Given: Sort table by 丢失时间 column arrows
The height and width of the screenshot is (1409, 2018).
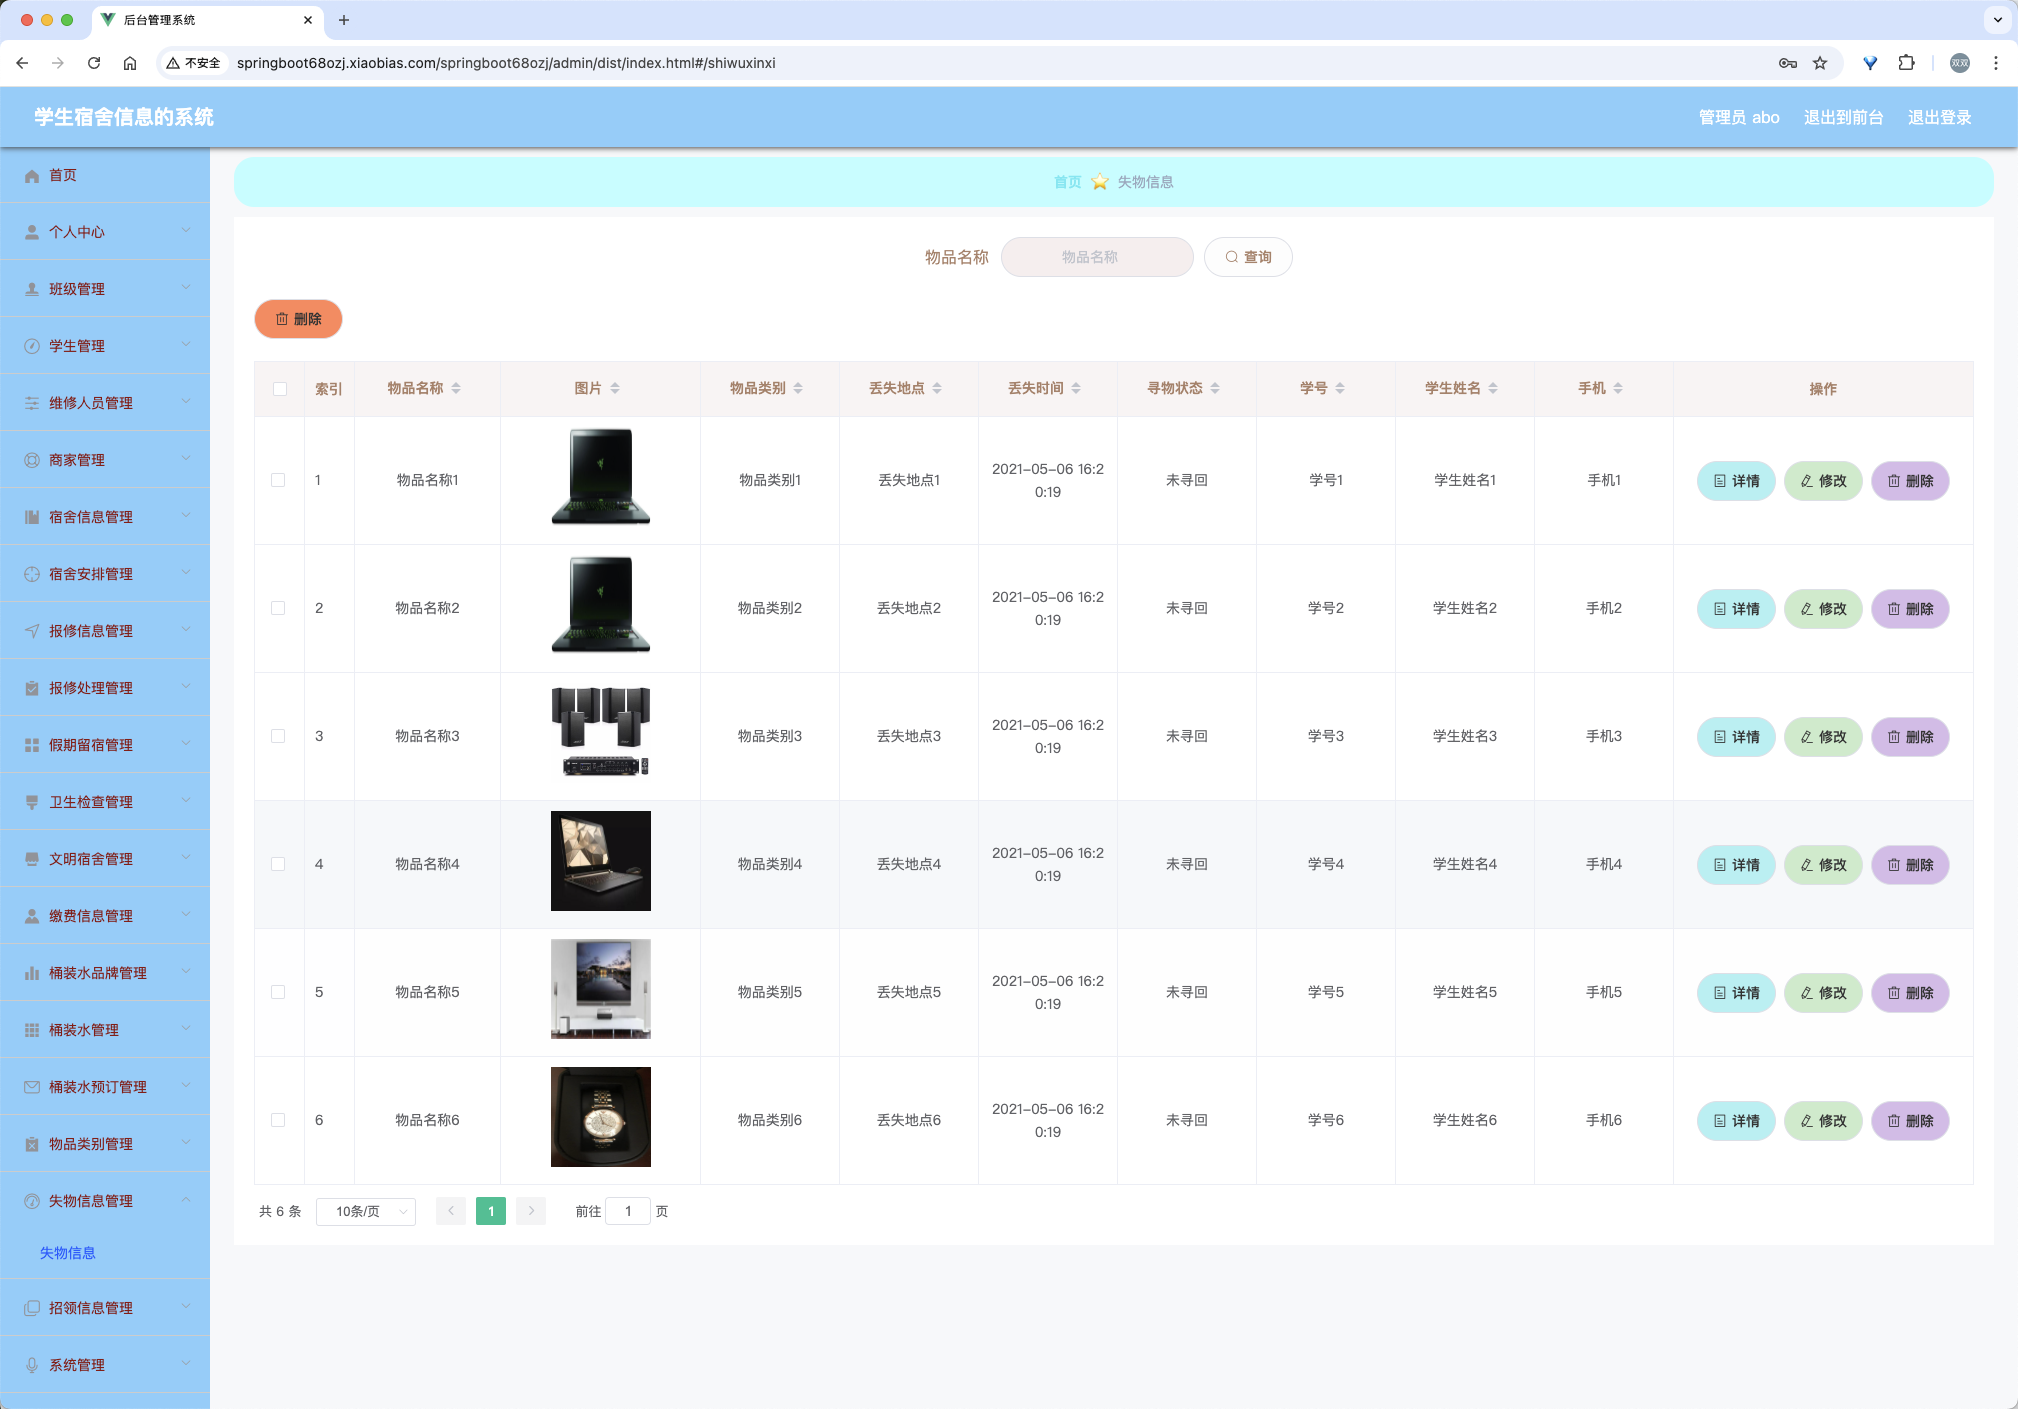Looking at the screenshot, I should pos(1076,388).
